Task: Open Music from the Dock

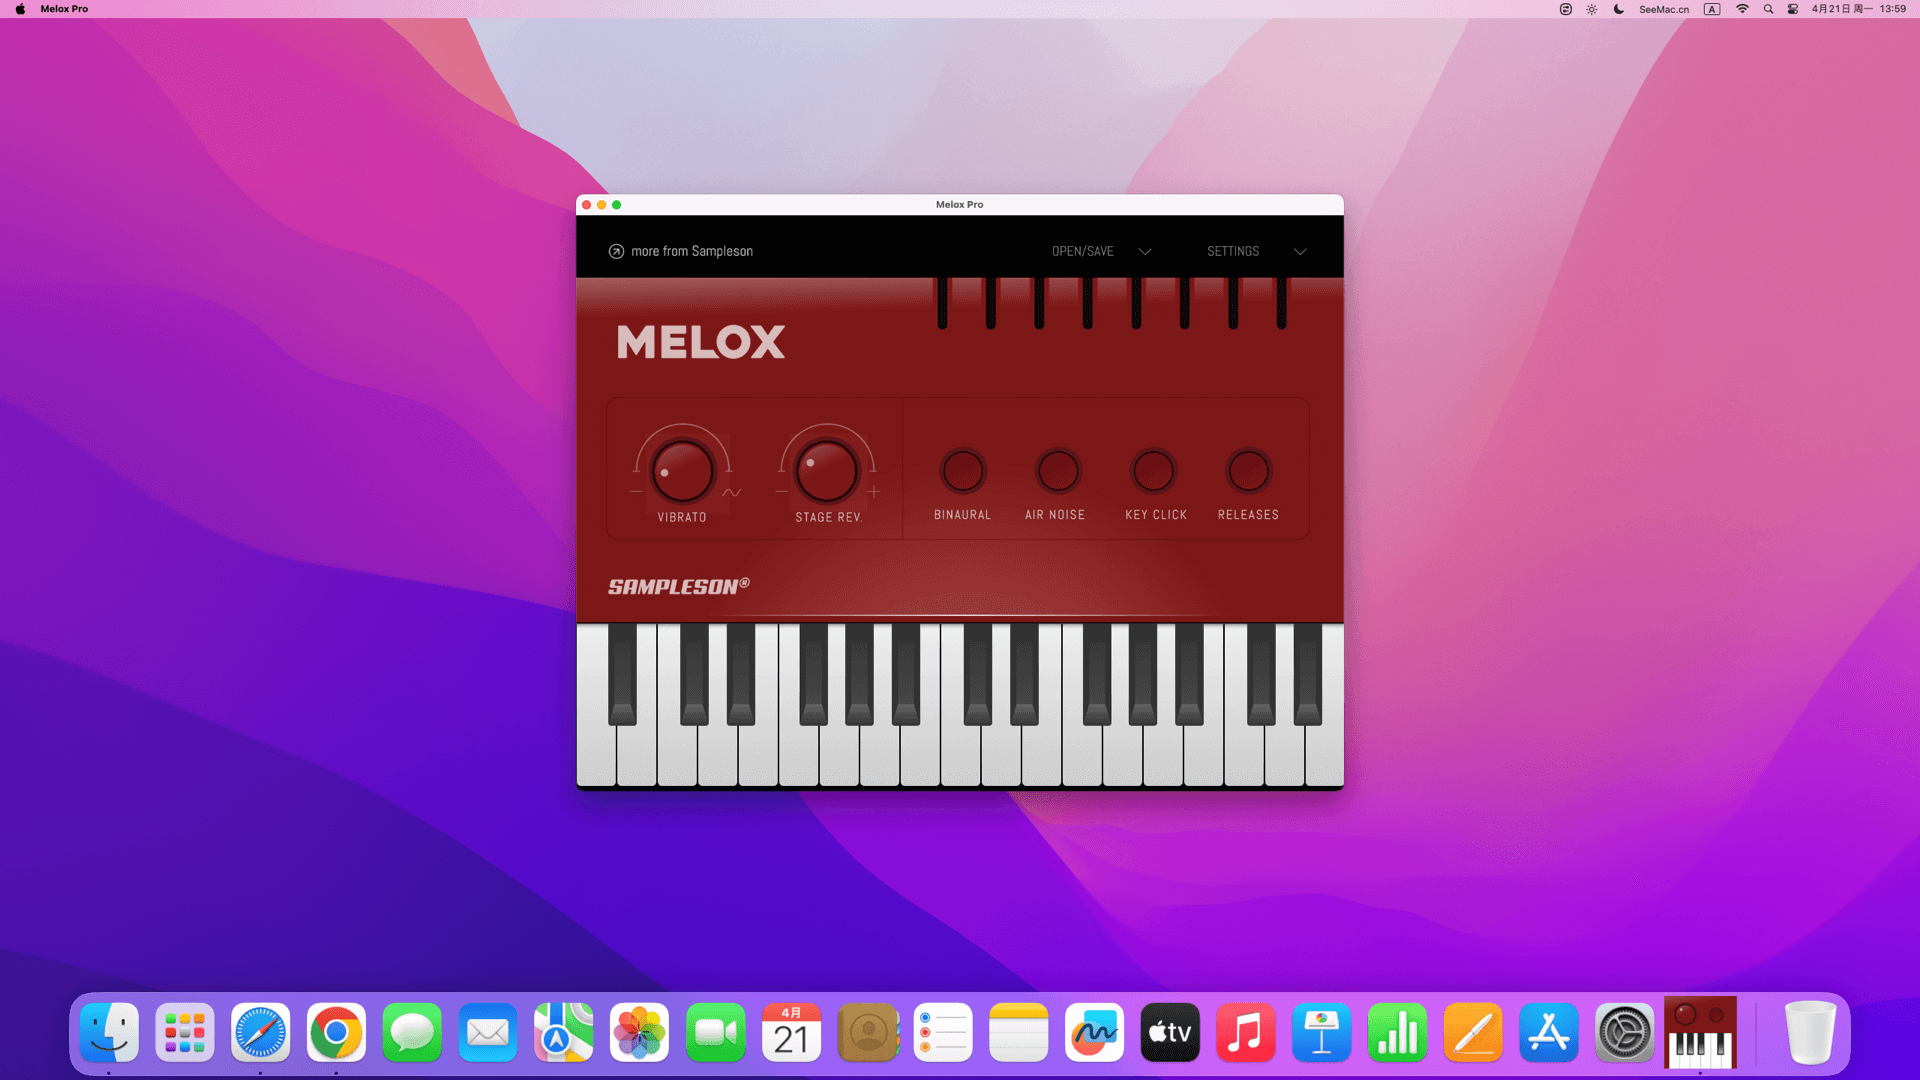Action: click(x=1246, y=1032)
